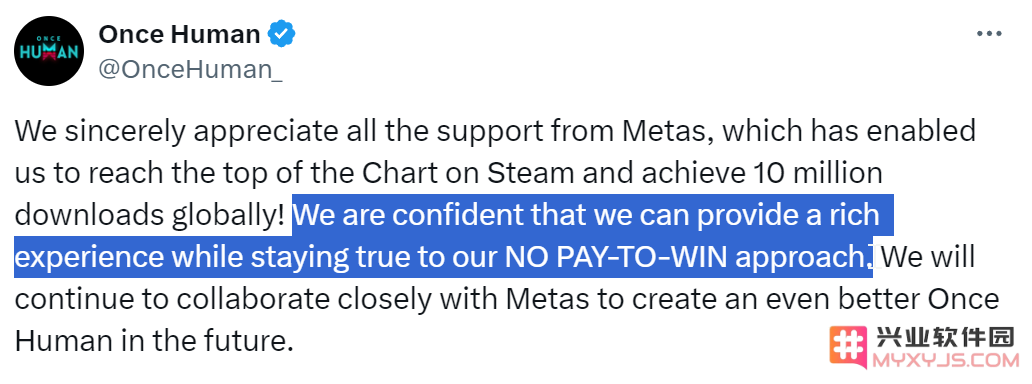1032x384 pixels.
Task: Click the "Human in the future." closing line
Action: 153,342
